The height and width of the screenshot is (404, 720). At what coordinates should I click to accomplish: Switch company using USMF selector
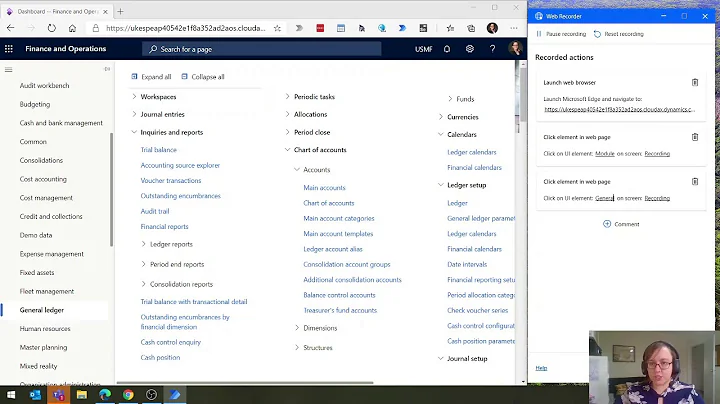click(x=423, y=49)
